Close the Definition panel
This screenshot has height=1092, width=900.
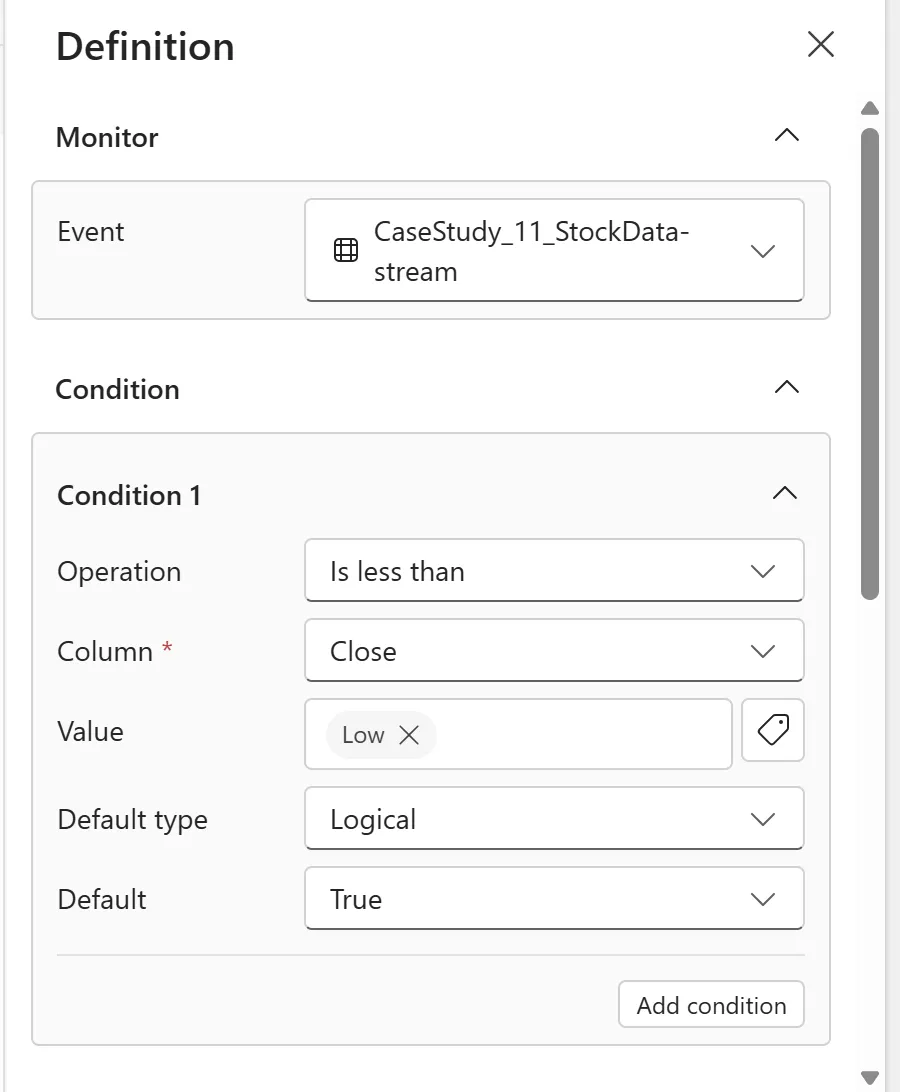[x=821, y=45]
